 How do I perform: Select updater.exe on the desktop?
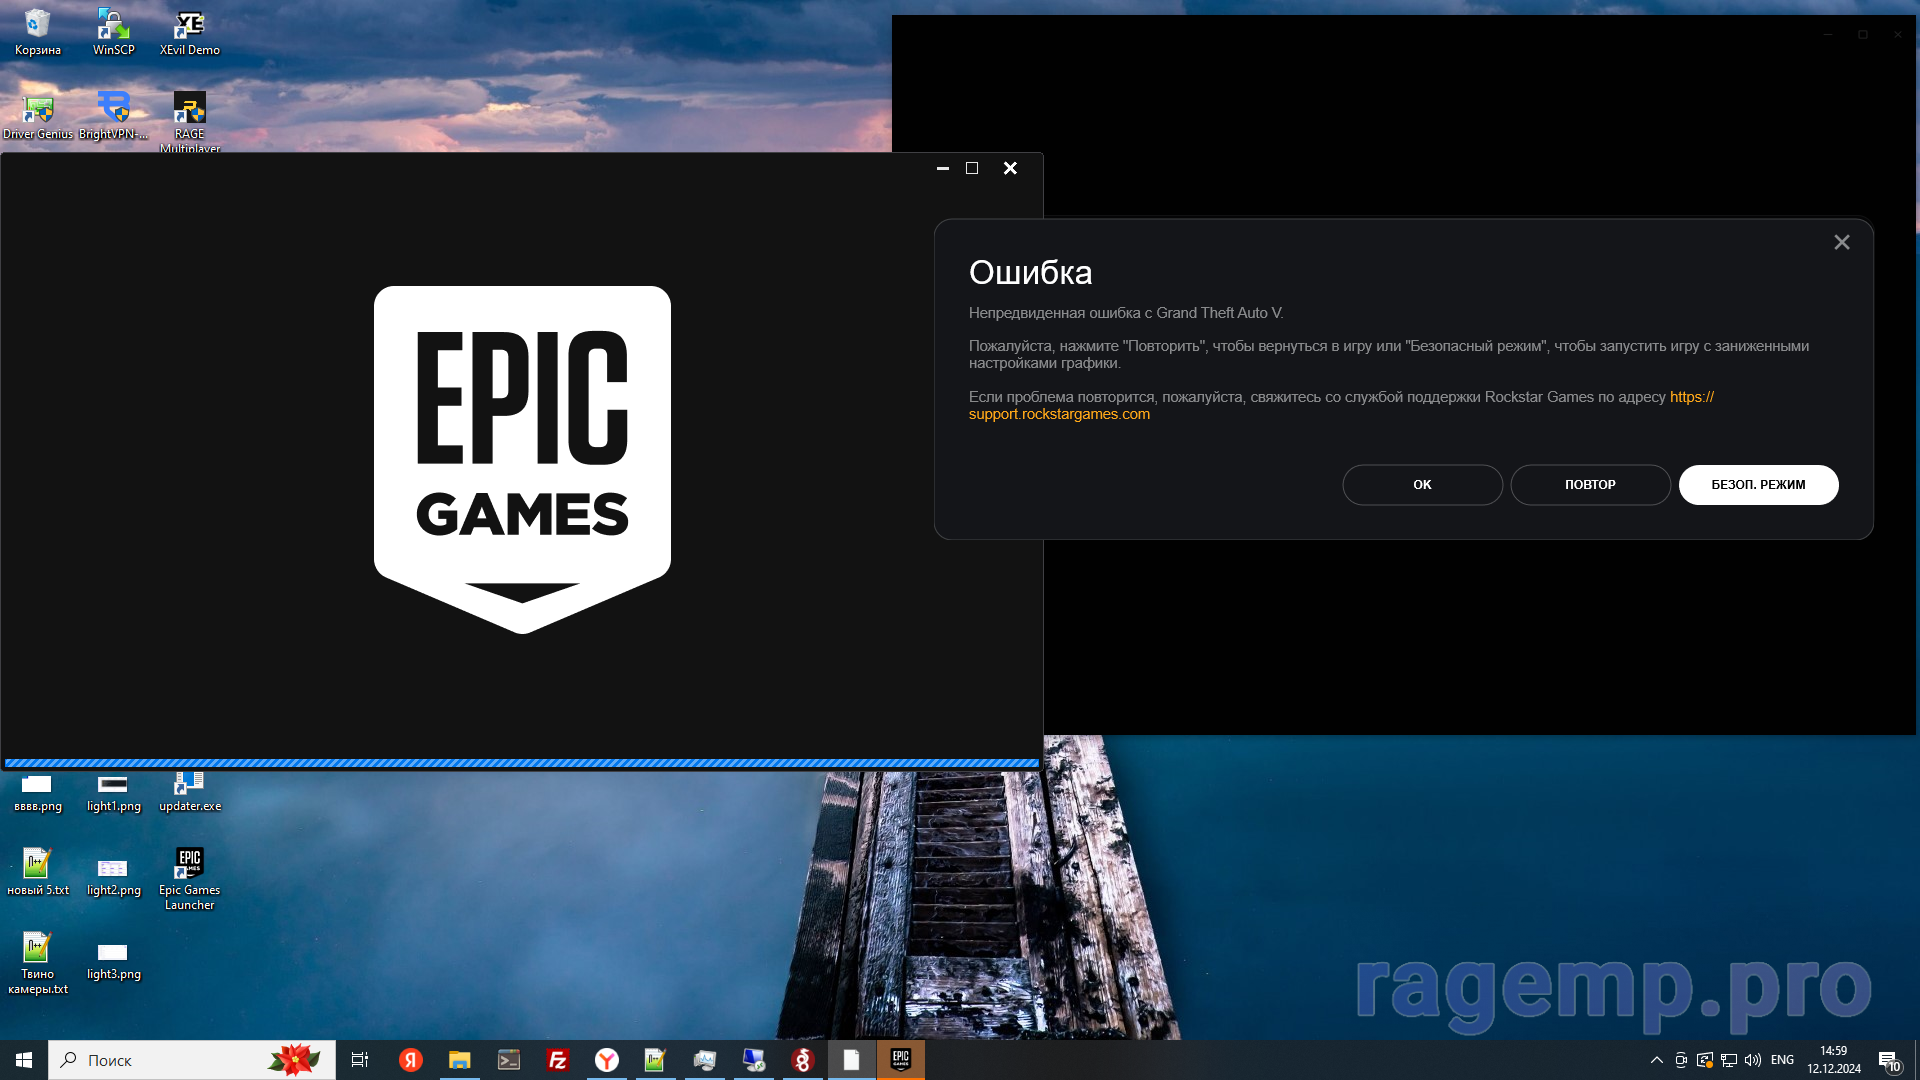(x=189, y=794)
